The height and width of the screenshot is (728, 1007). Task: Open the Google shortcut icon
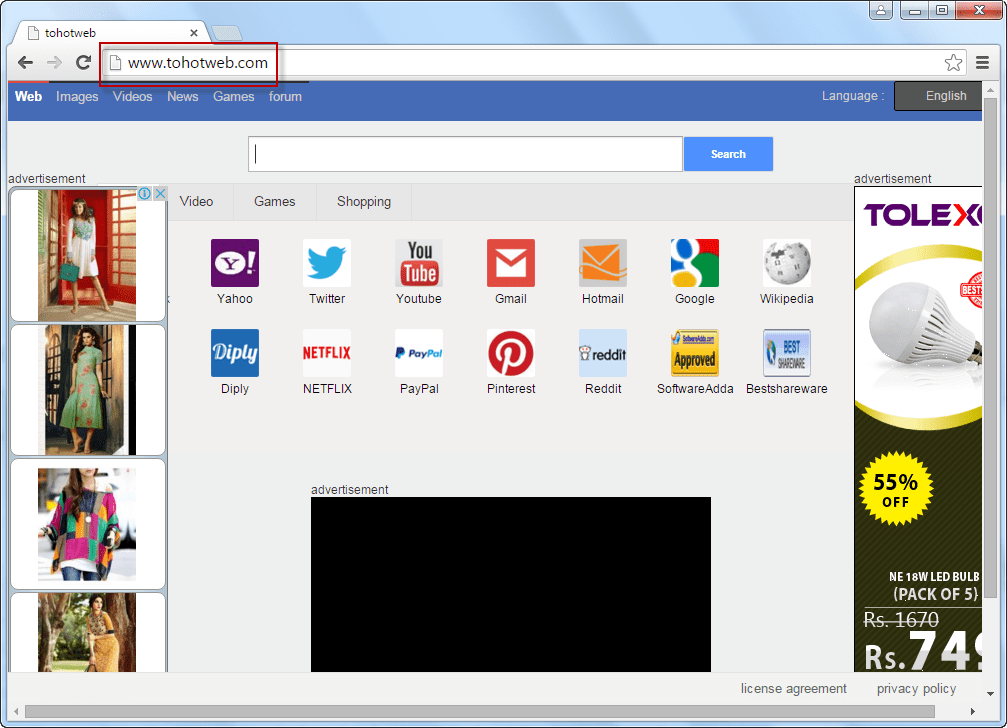[x=695, y=263]
